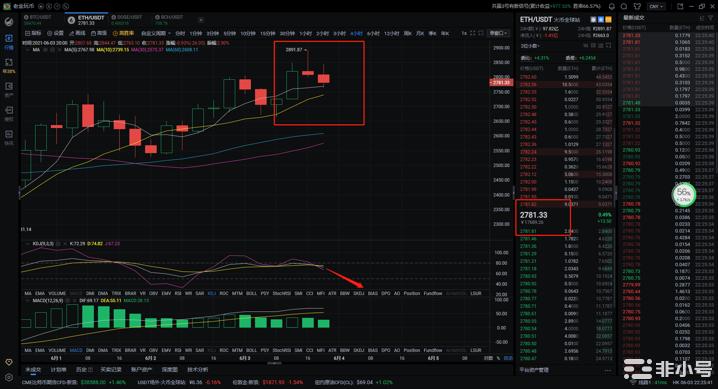This screenshot has width=718, height=389.
Task: Click the skin shirt icon in title bar
Action: 637,6
